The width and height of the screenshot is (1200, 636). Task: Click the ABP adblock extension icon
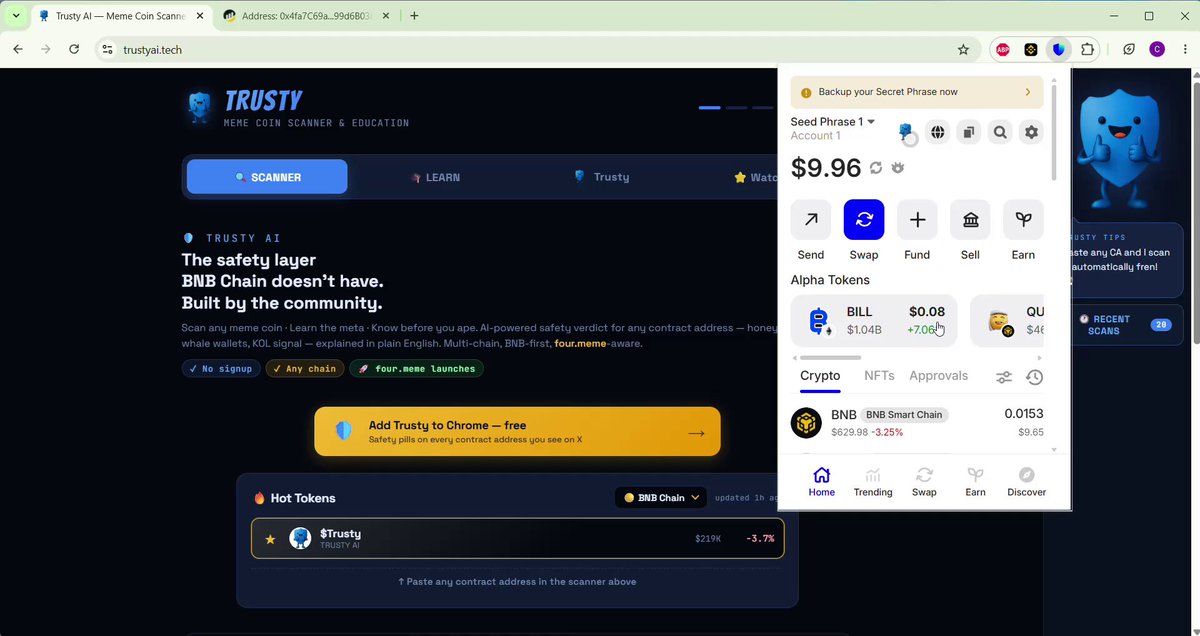(x=1002, y=49)
